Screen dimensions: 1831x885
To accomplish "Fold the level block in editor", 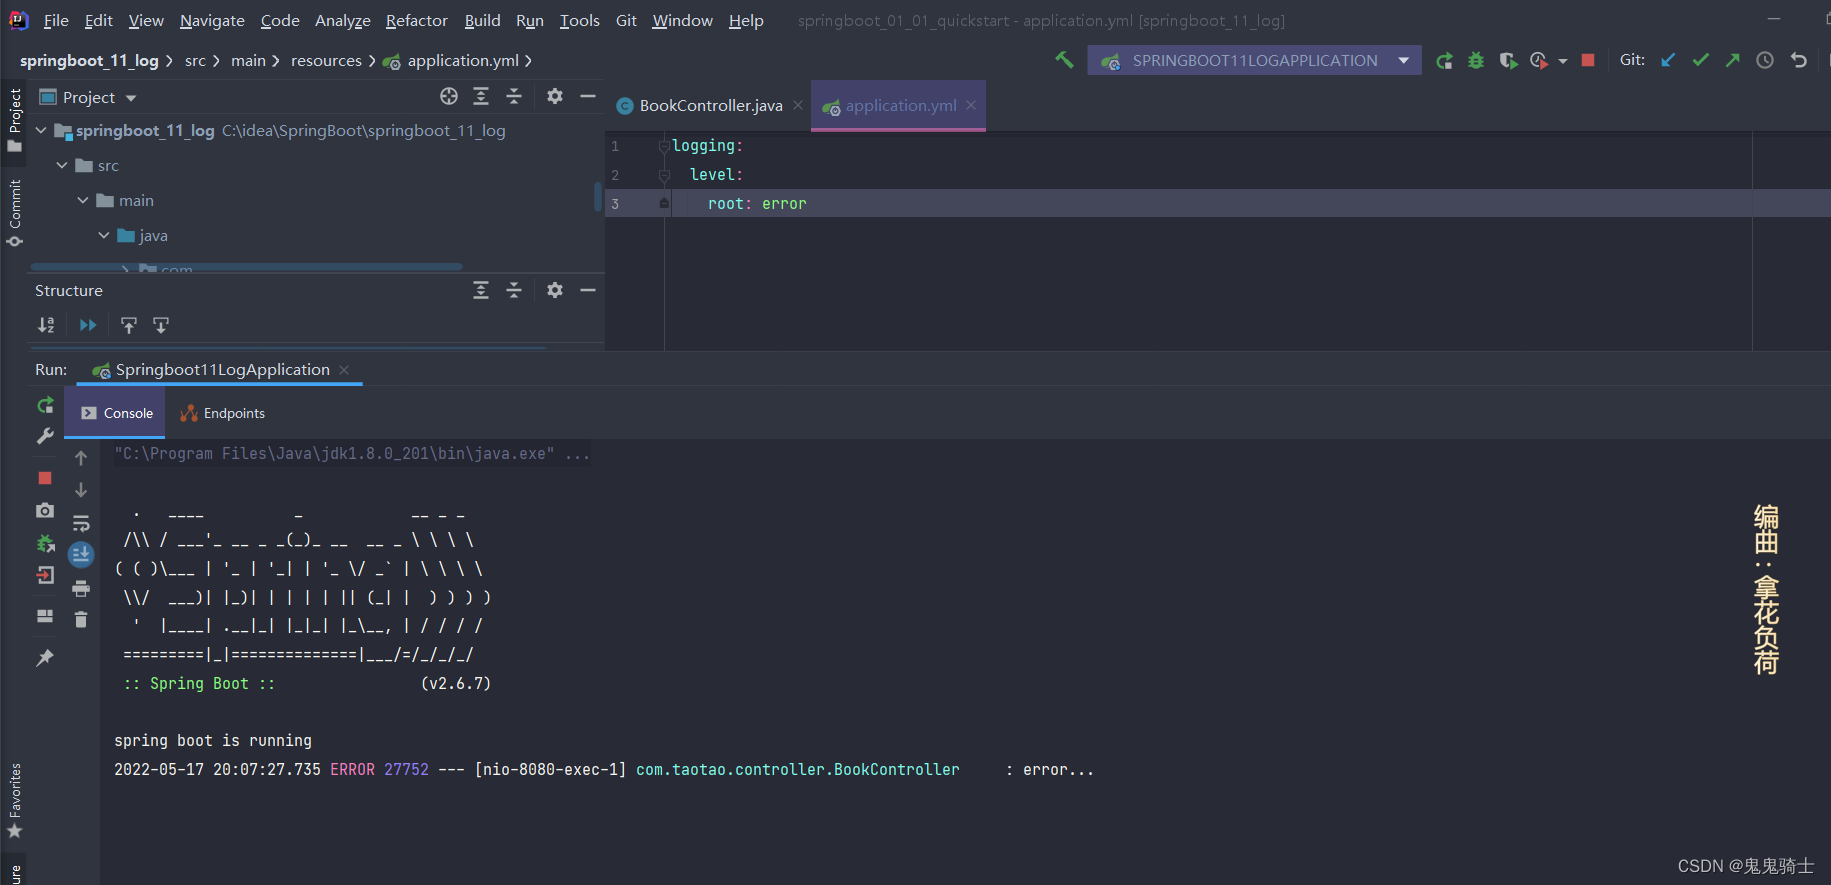I will [664, 175].
